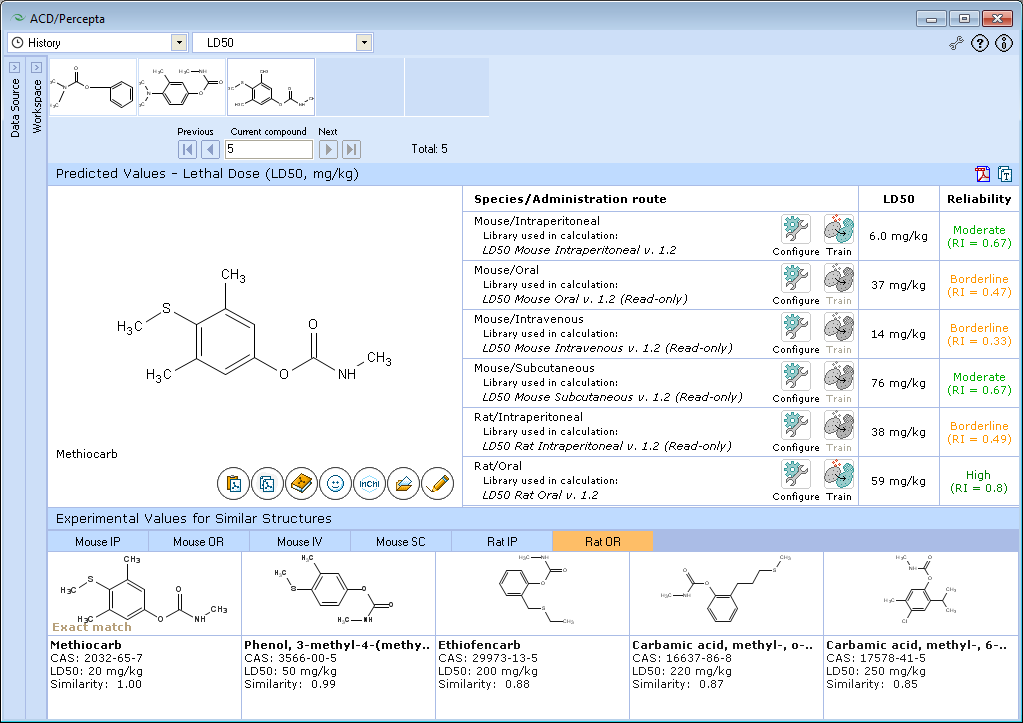Go to first compound

[187, 149]
